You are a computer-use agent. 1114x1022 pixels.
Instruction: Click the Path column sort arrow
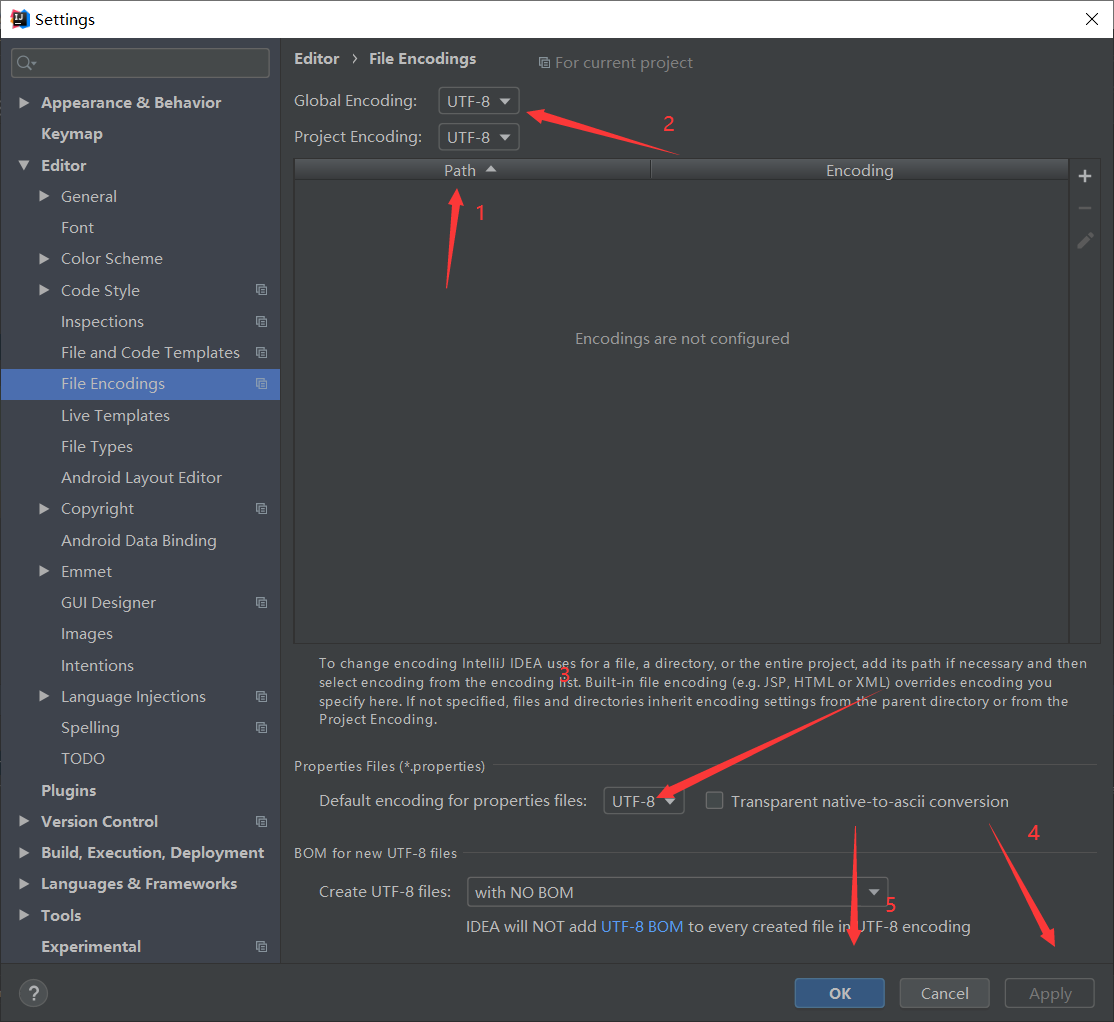[491, 169]
